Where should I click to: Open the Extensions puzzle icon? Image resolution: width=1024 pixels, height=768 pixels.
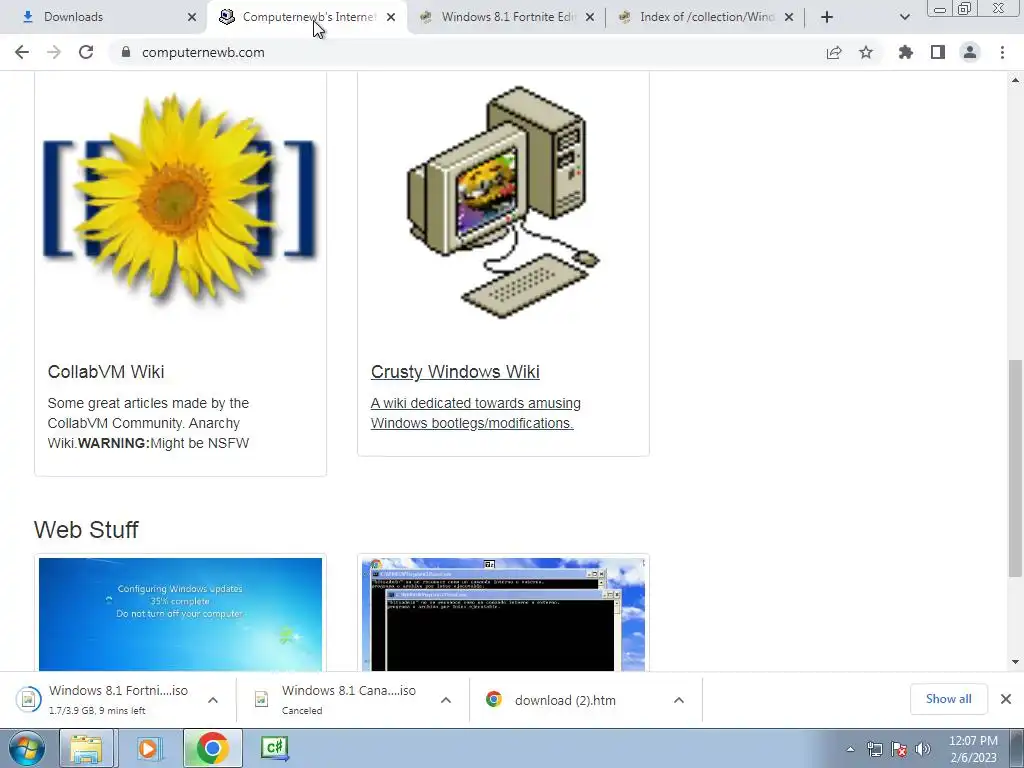(x=906, y=52)
